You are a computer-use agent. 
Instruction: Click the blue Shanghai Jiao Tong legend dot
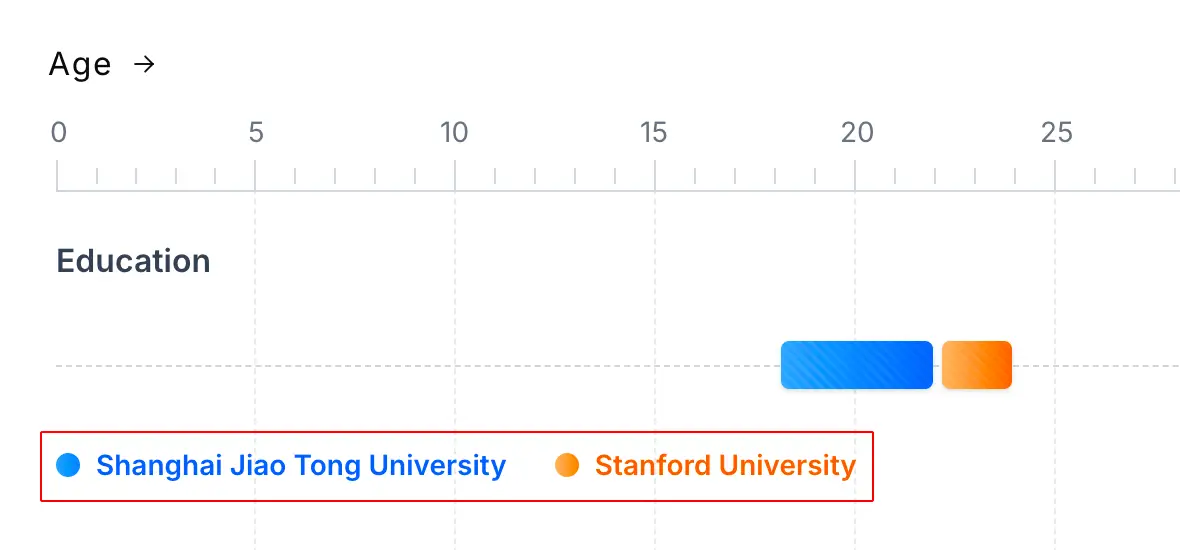68,465
